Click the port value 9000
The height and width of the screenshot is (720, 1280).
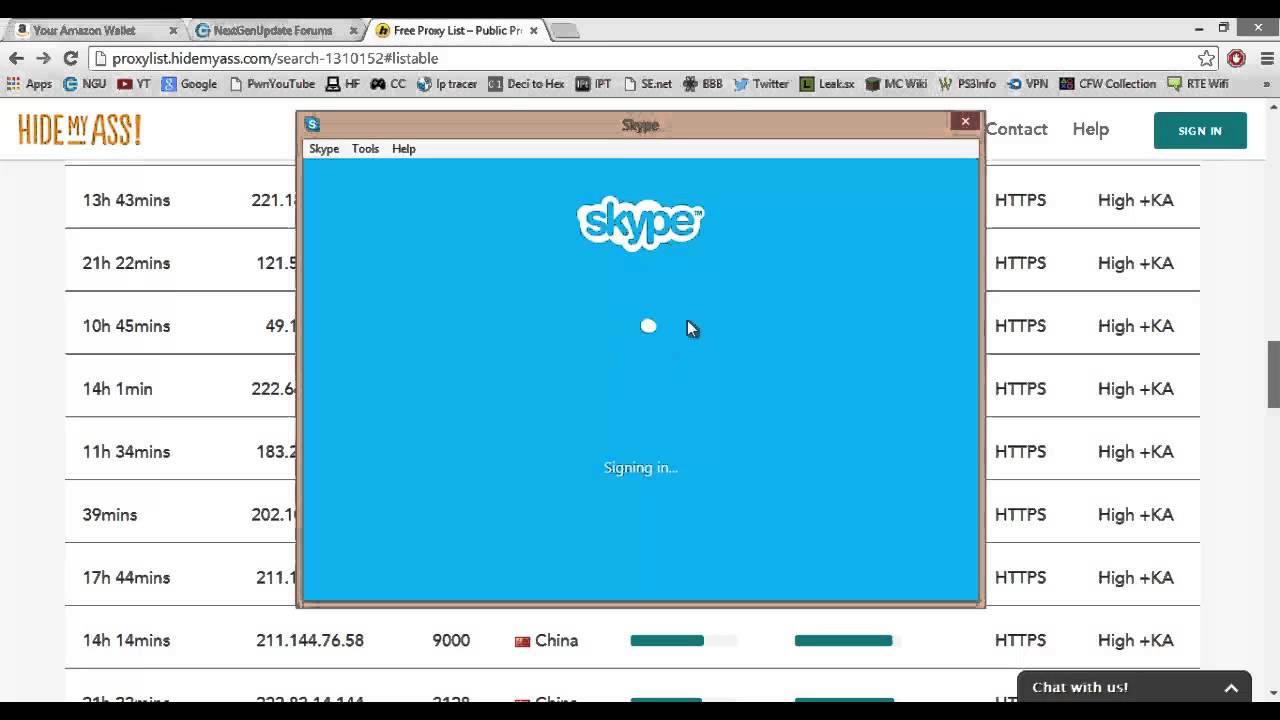coord(451,640)
